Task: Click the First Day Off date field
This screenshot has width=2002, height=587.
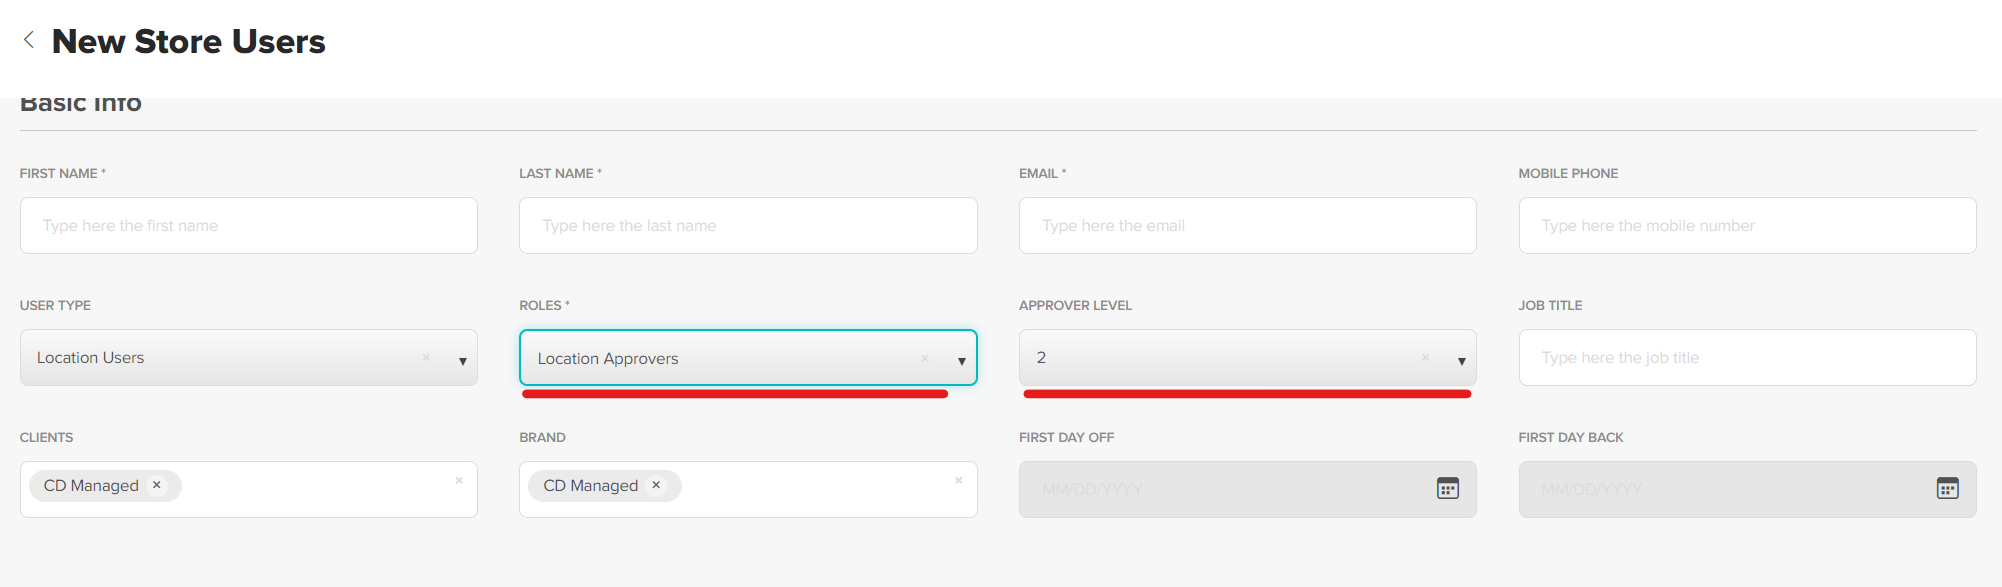Action: [1220, 489]
